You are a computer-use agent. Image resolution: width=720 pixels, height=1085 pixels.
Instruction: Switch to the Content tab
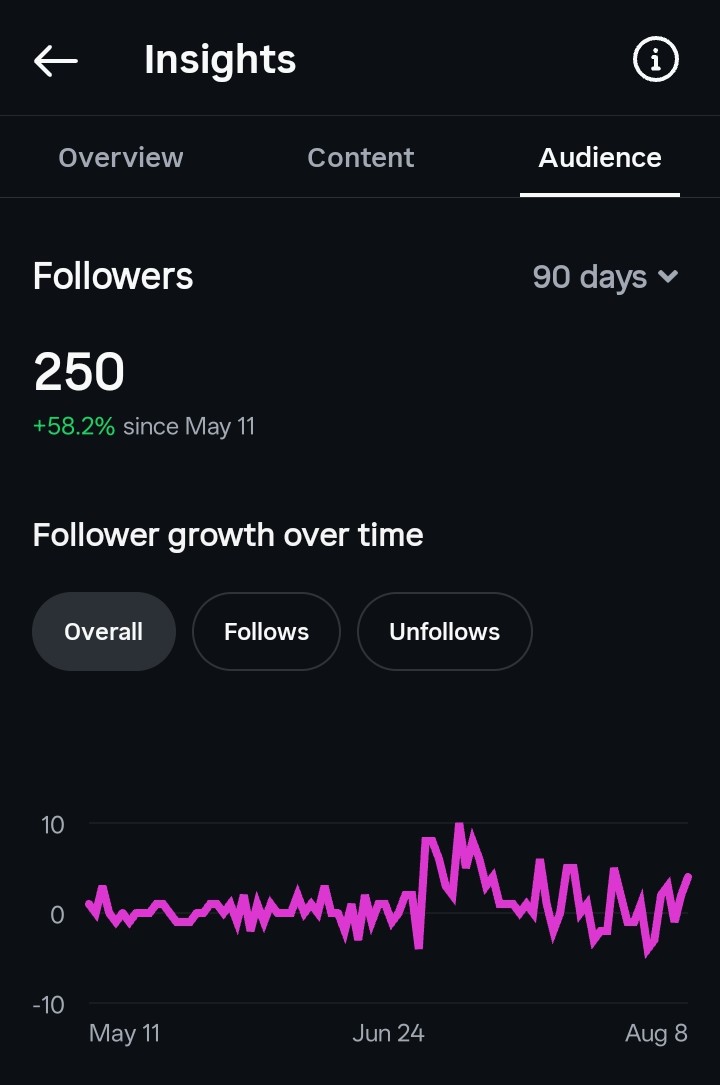(x=360, y=158)
